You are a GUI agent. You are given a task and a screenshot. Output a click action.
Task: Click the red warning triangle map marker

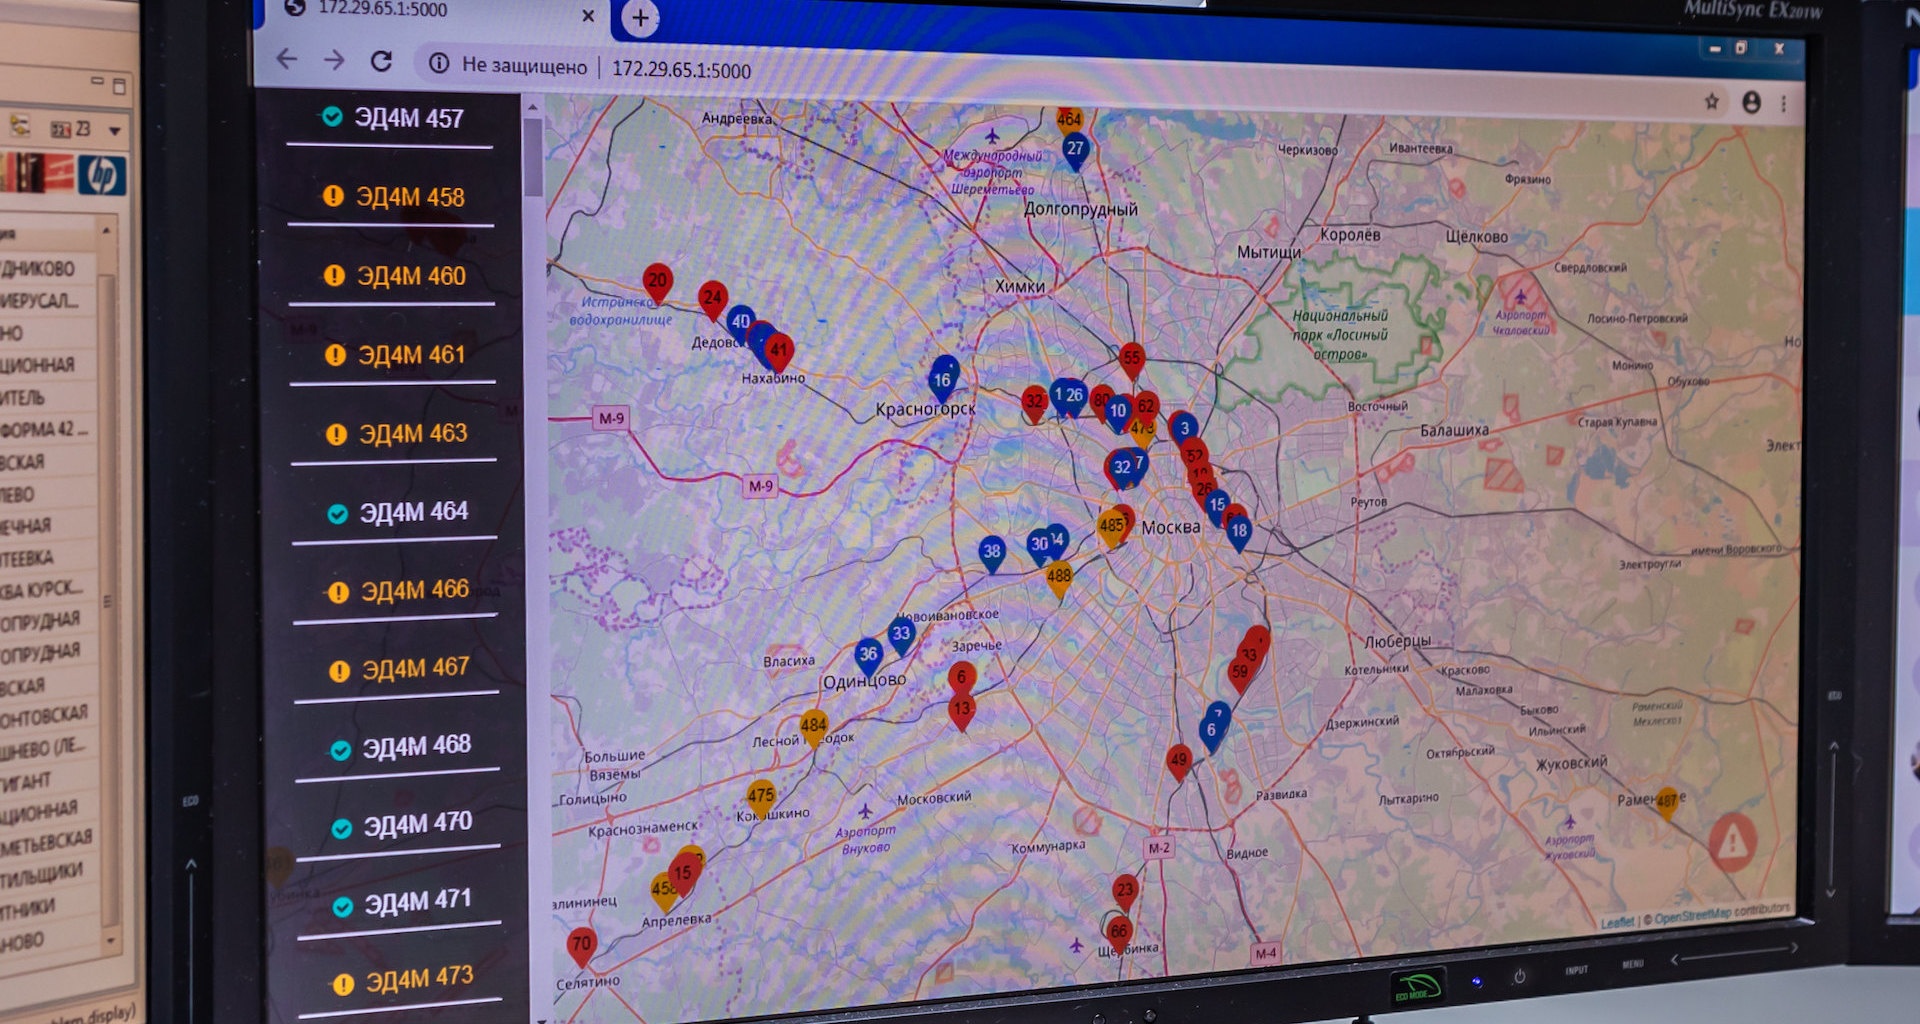1731,841
